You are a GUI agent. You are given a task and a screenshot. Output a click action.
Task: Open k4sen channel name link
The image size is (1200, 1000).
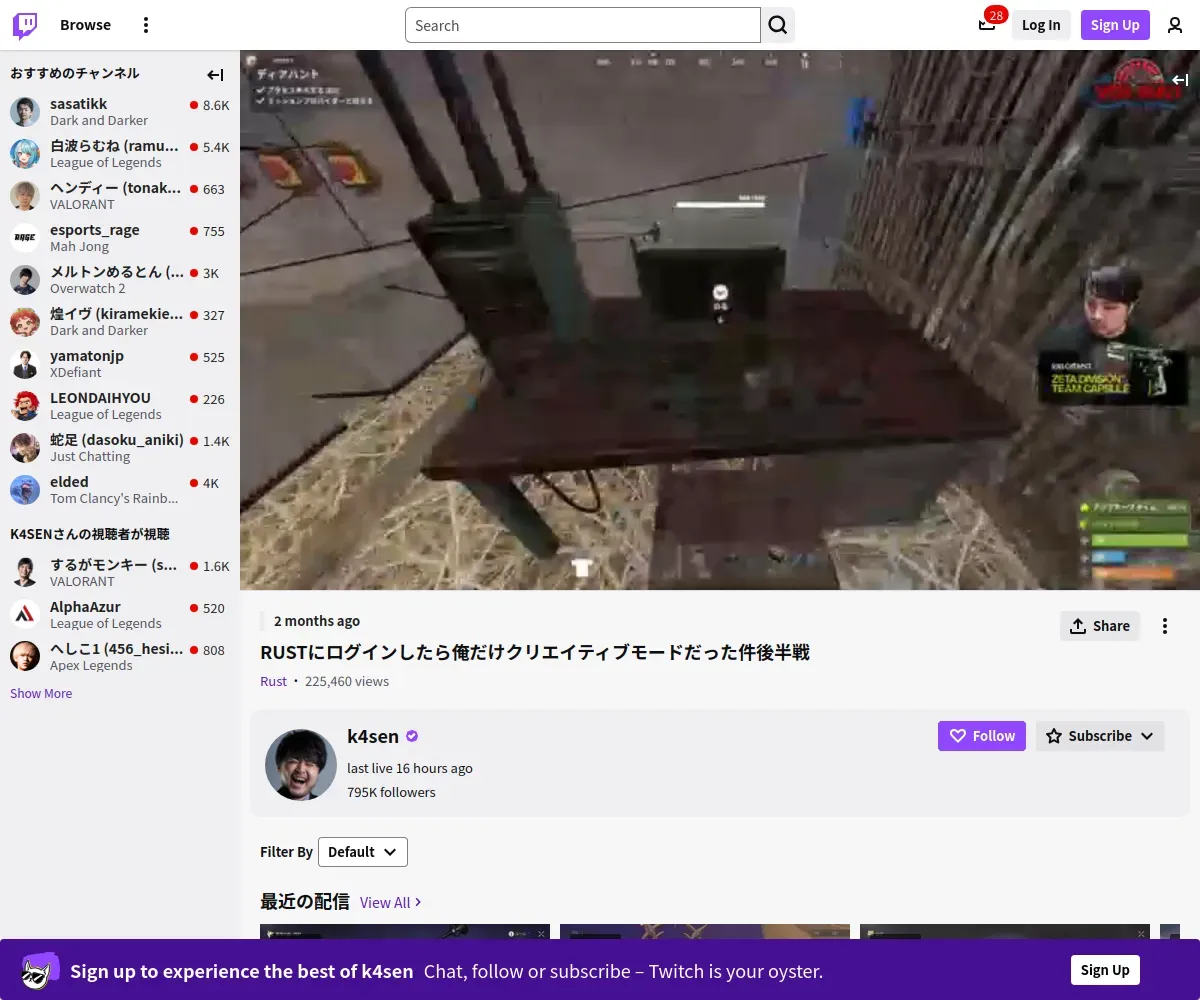[x=373, y=736]
